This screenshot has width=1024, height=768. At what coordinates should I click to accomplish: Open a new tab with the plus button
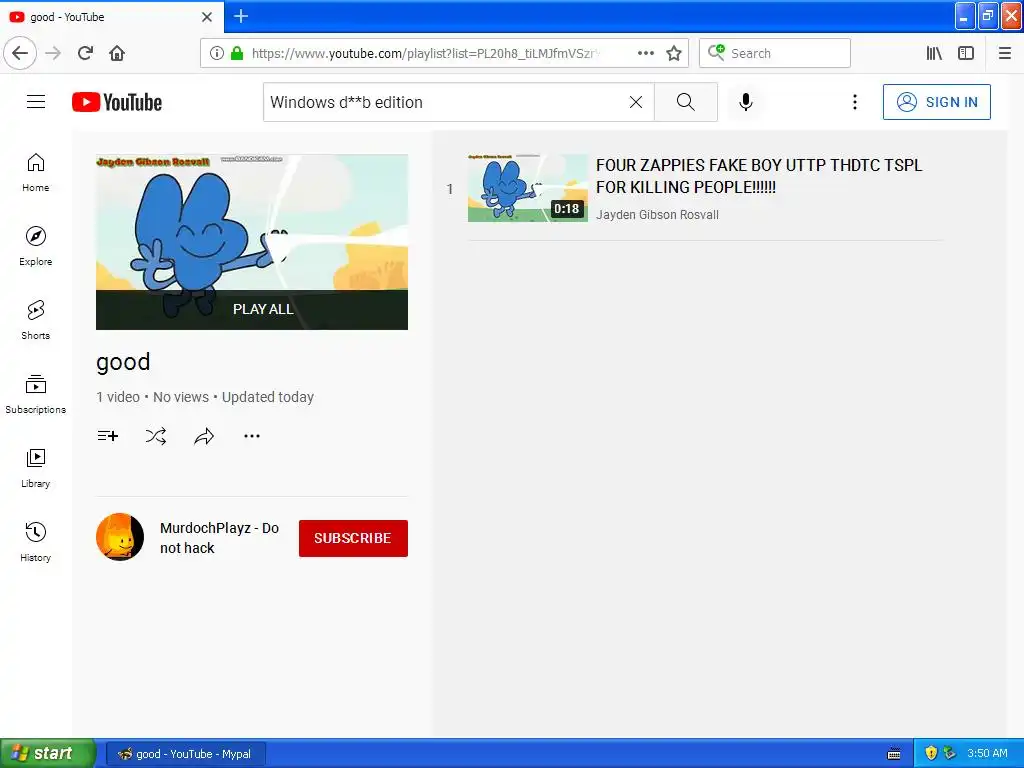click(240, 16)
